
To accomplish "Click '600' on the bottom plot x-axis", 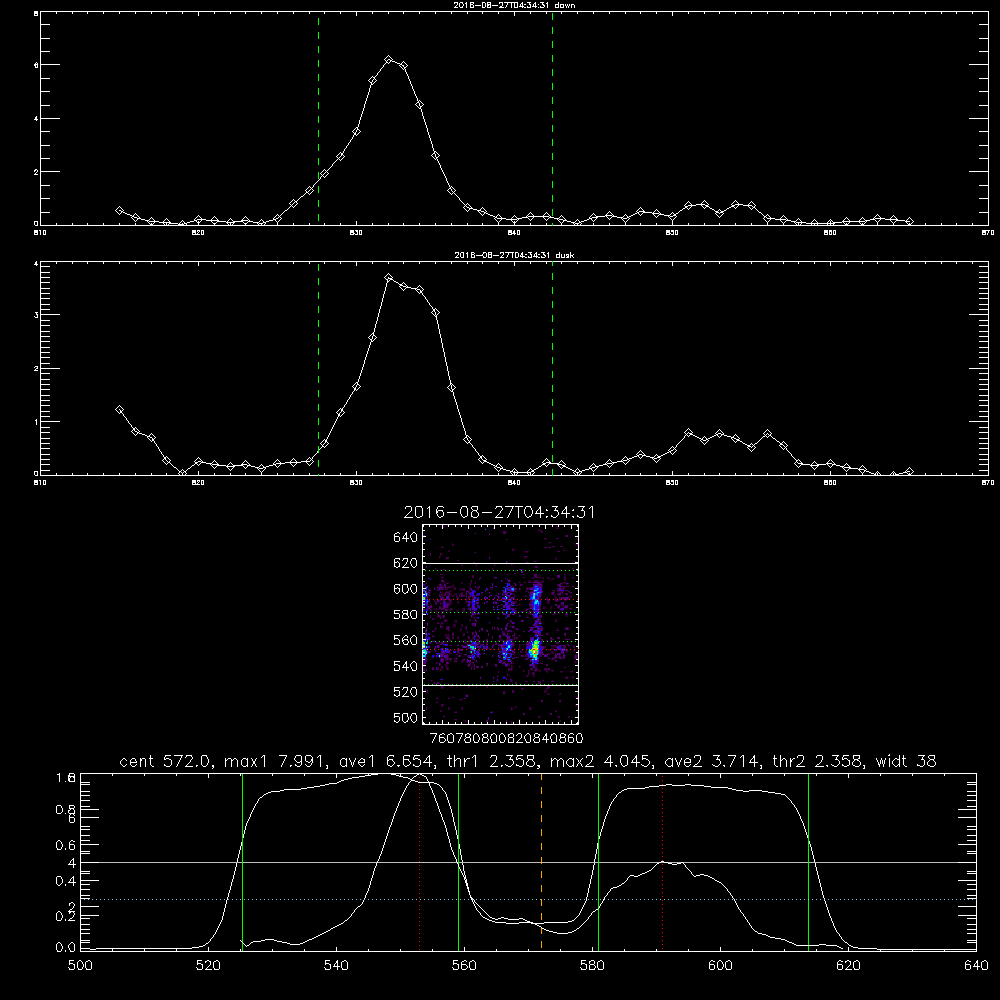I will (x=720, y=966).
